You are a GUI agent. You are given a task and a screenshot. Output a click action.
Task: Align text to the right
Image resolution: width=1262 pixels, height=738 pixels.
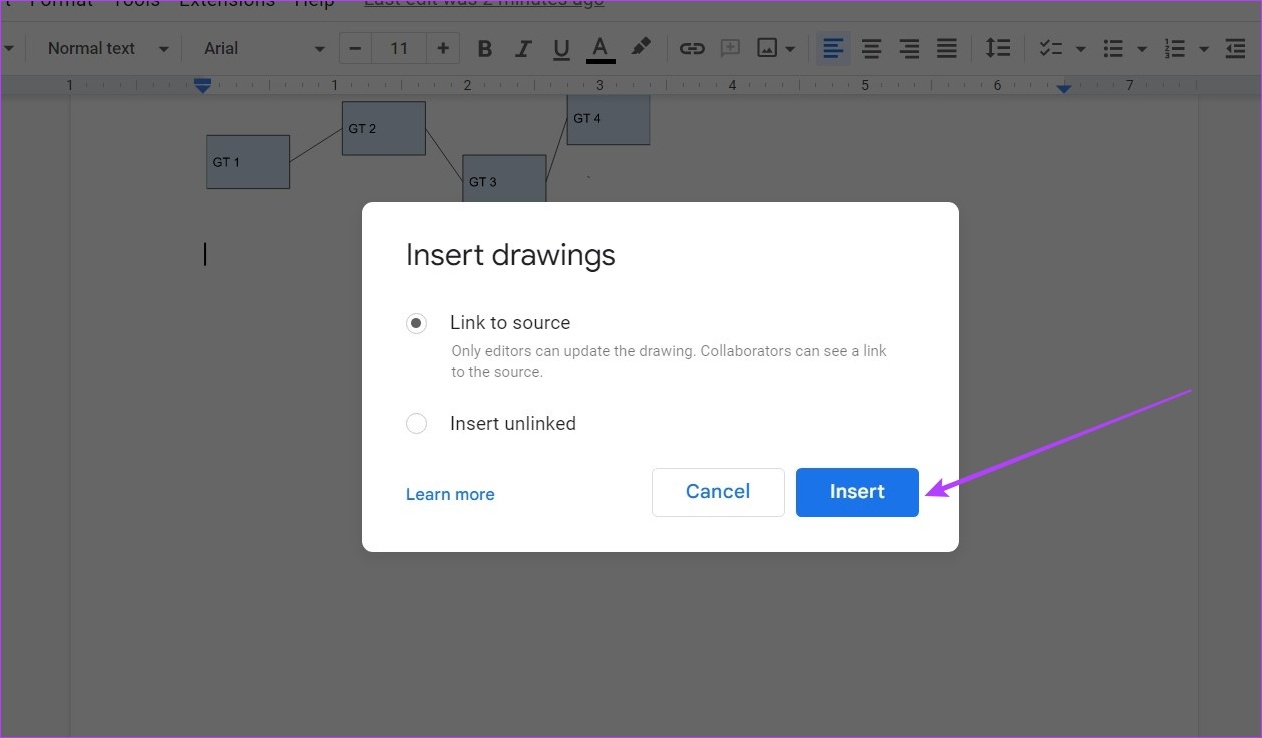[909, 48]
